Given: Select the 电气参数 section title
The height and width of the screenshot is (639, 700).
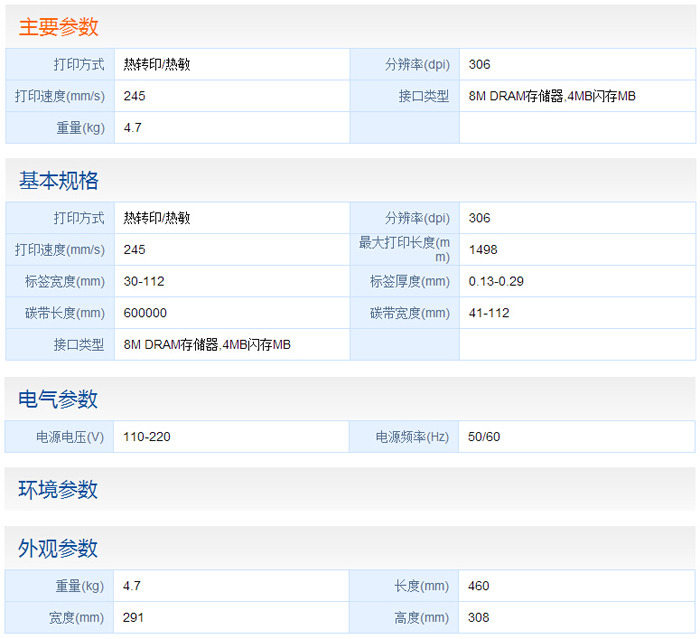Looking at the screenshot, I should [x=59, y=399].
